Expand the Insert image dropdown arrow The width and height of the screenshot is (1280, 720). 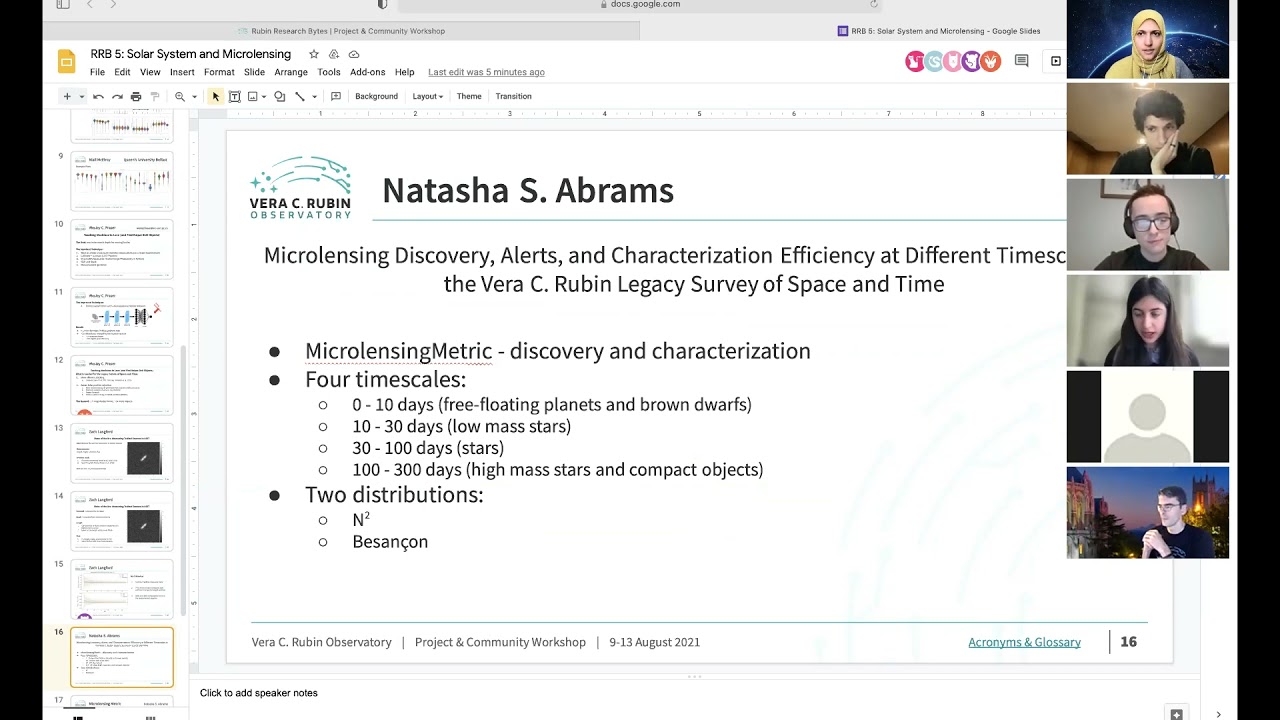(264, 97)
